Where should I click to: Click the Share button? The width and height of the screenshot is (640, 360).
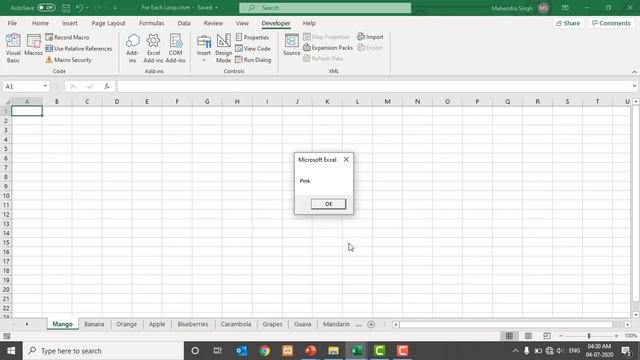coord(568,23)
